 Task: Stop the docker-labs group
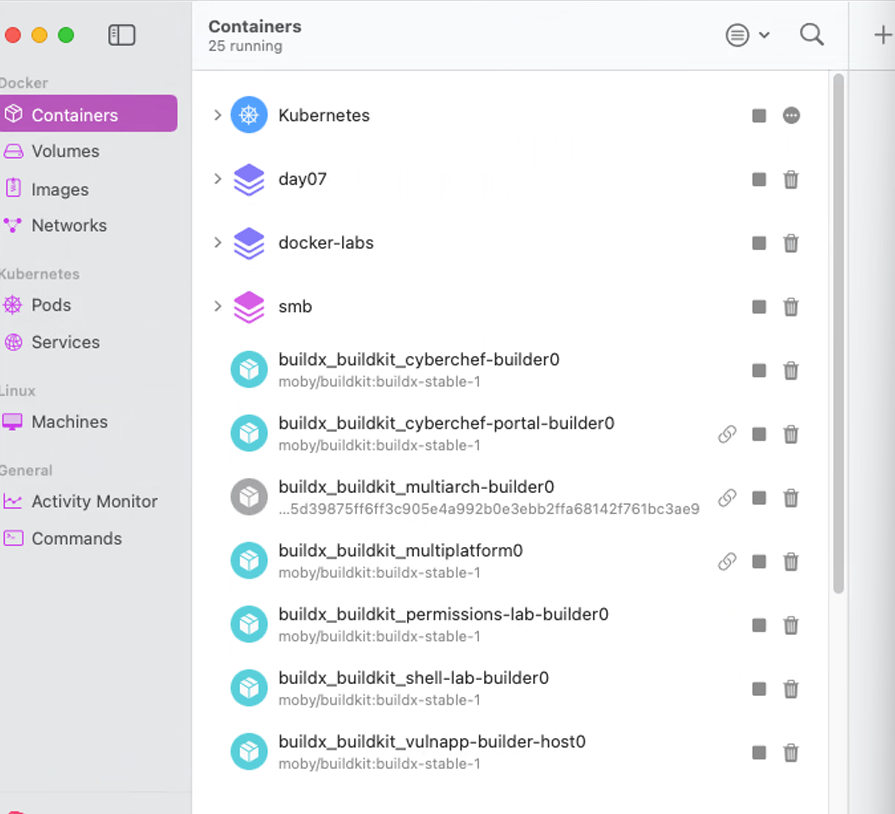click(x=759, y=243)
